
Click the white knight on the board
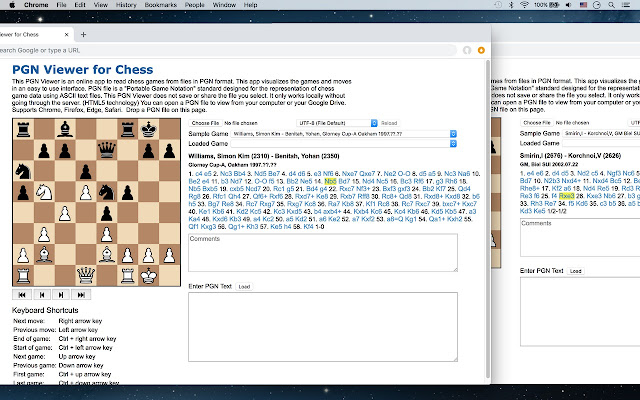tap(44, 192)
